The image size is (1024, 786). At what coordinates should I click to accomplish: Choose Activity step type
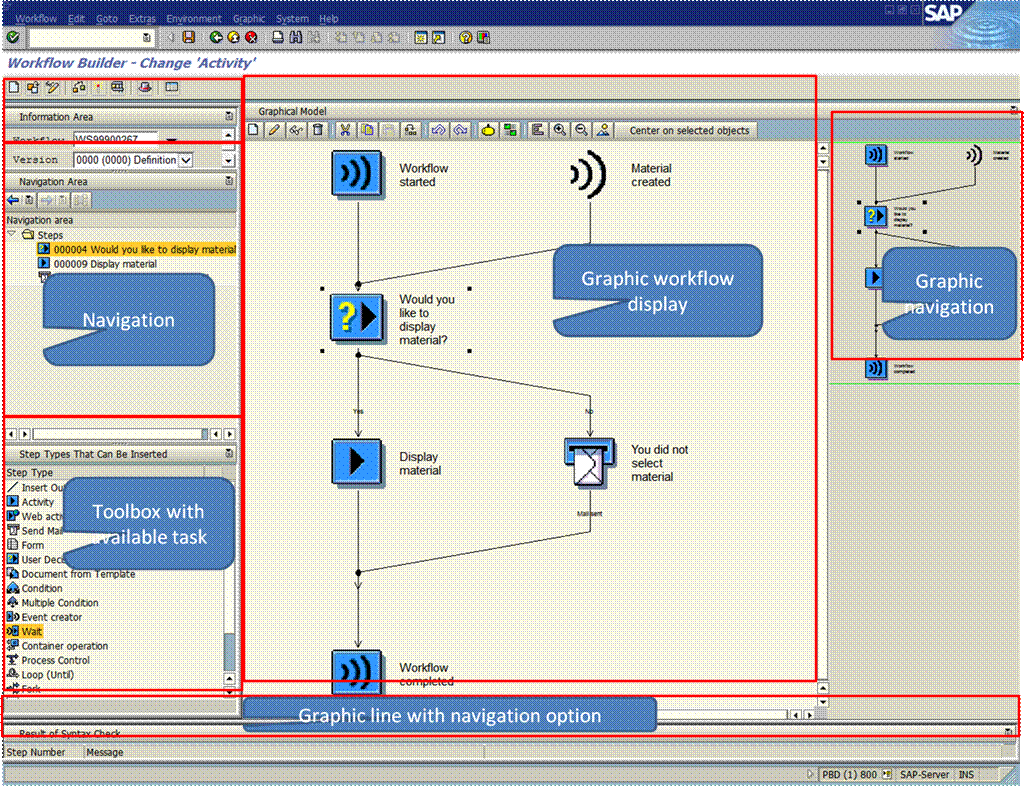tap(31, 502)
